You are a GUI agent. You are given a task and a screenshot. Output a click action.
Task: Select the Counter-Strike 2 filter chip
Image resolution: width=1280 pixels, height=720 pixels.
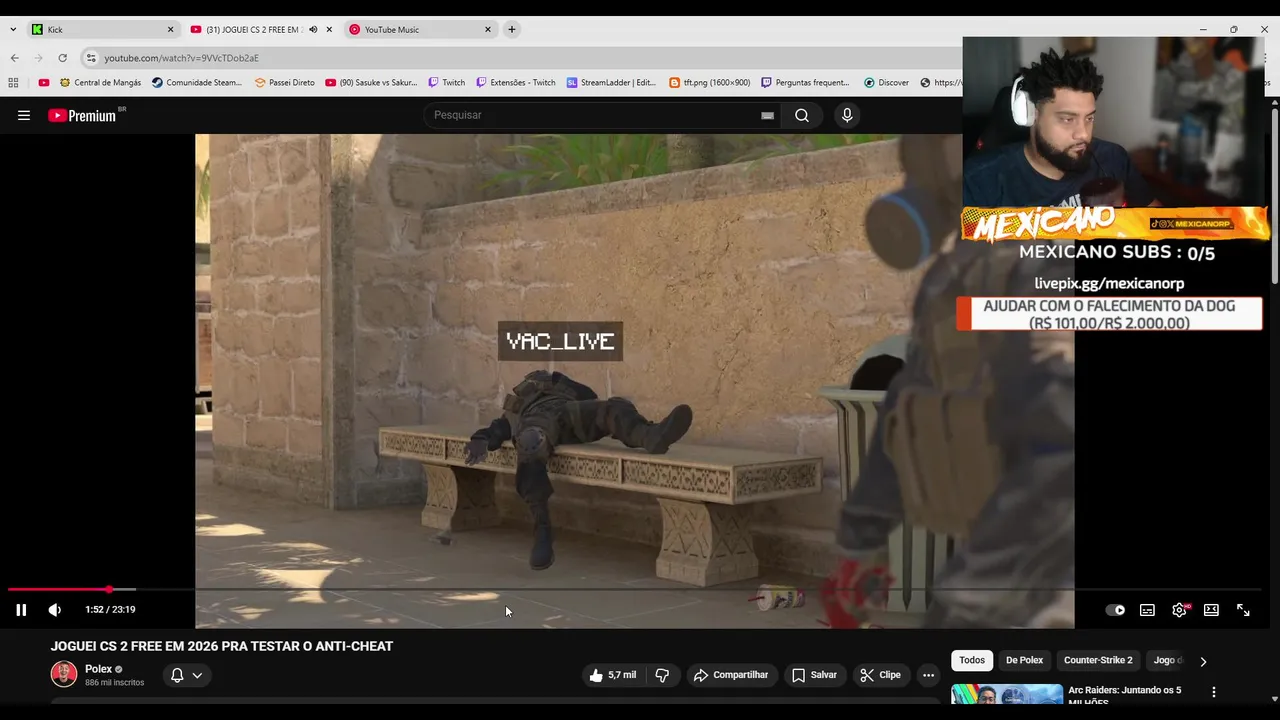(x=1098, y=660)
